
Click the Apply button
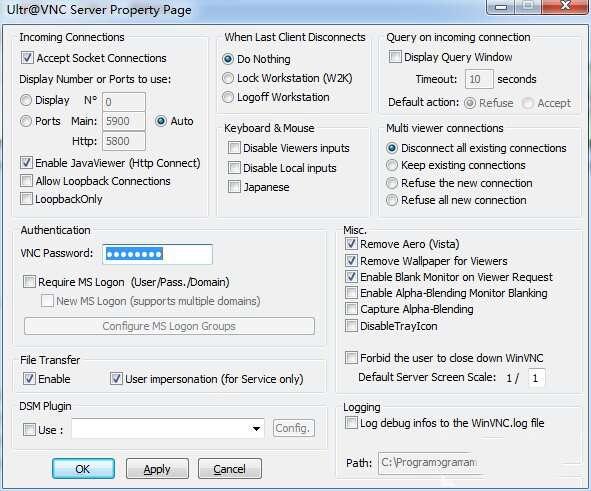[x=157, y=469]
